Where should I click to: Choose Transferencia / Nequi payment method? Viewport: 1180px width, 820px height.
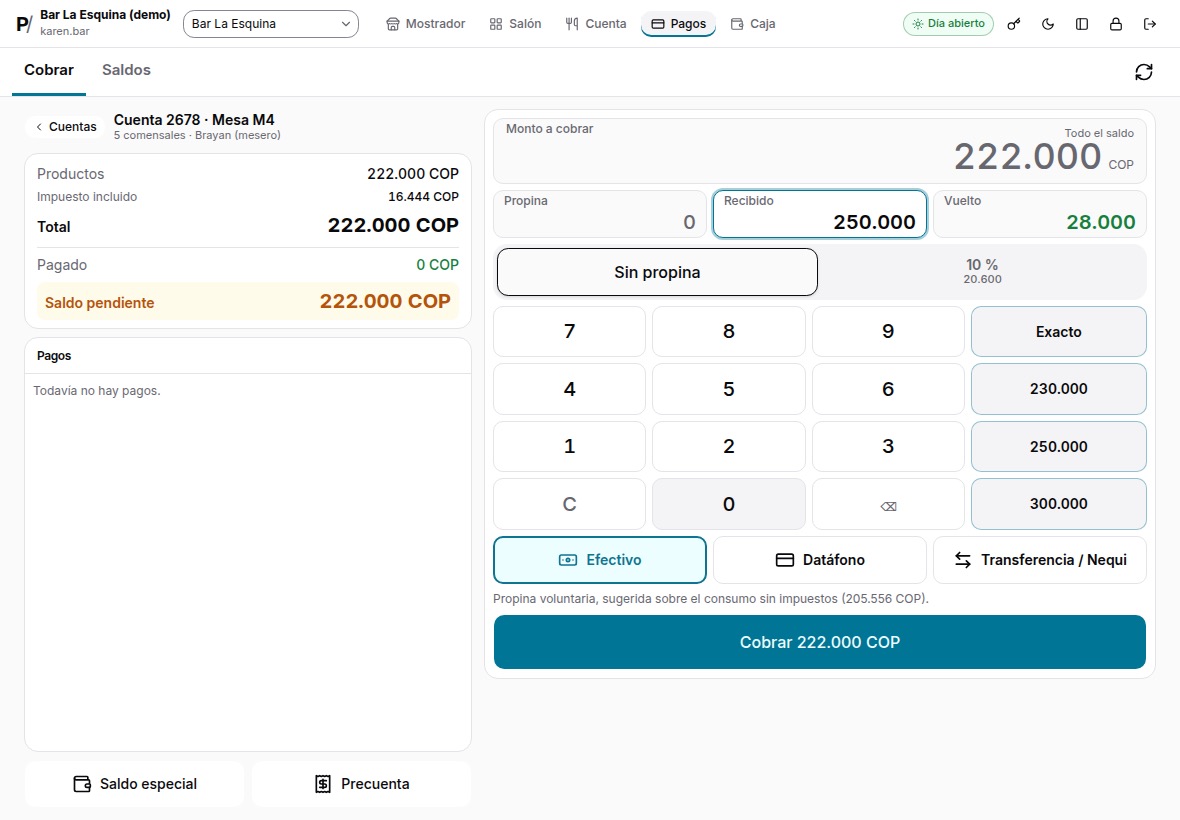[1040, 560]
